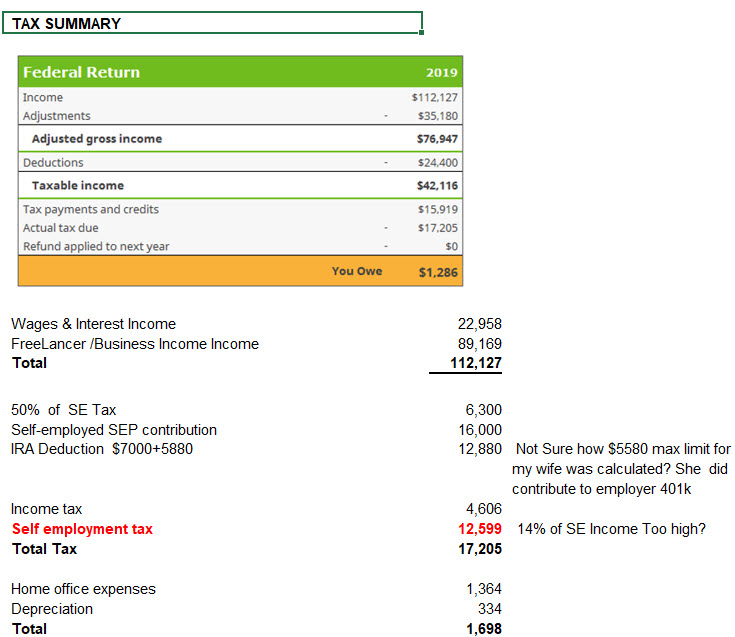
Task: Select the 334 depreciation value
Action: 490,609
